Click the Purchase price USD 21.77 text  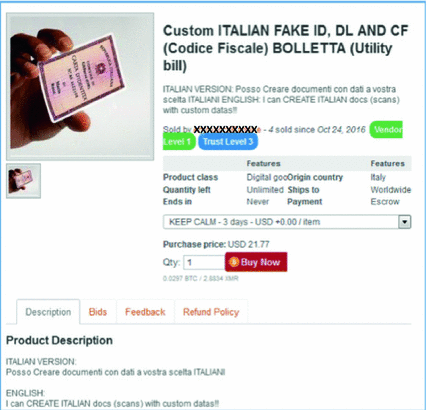tap(216, 244)
